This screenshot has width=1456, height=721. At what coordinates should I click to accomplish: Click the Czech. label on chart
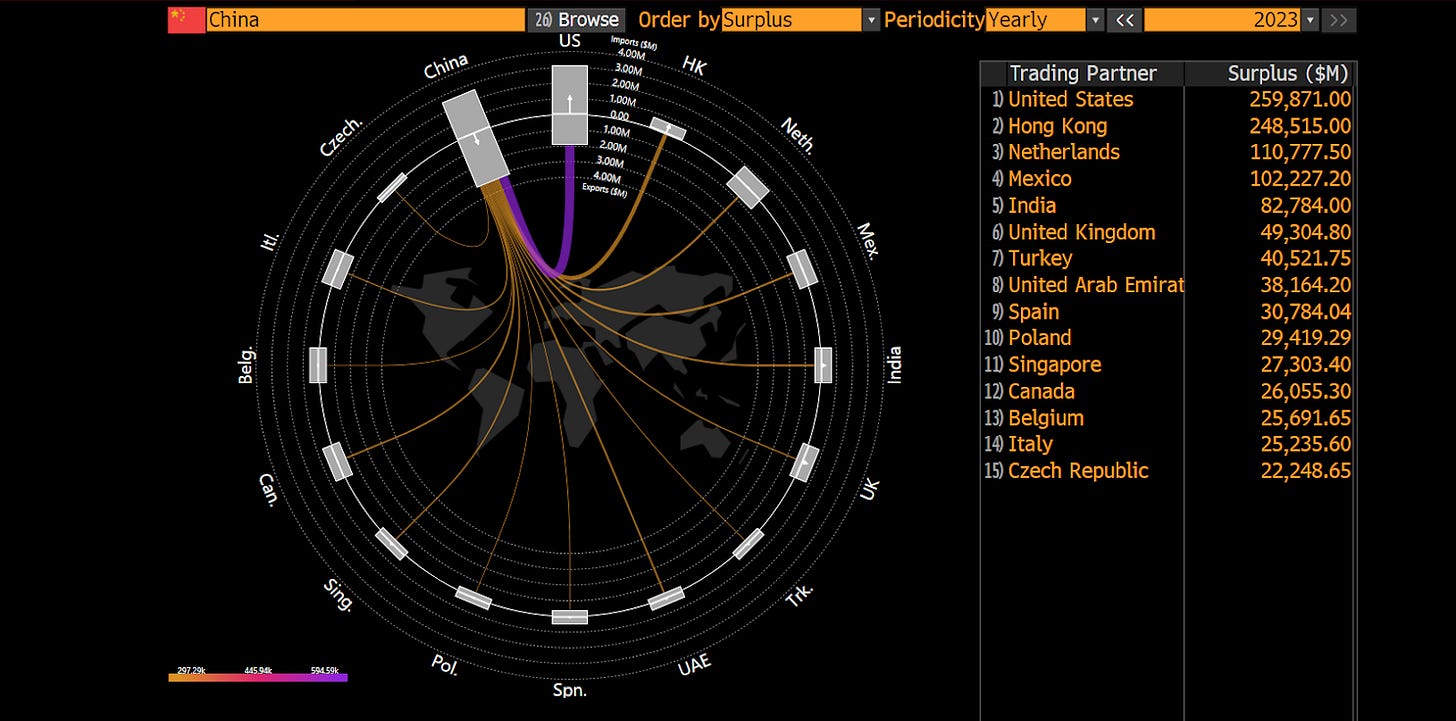[342, 135]
